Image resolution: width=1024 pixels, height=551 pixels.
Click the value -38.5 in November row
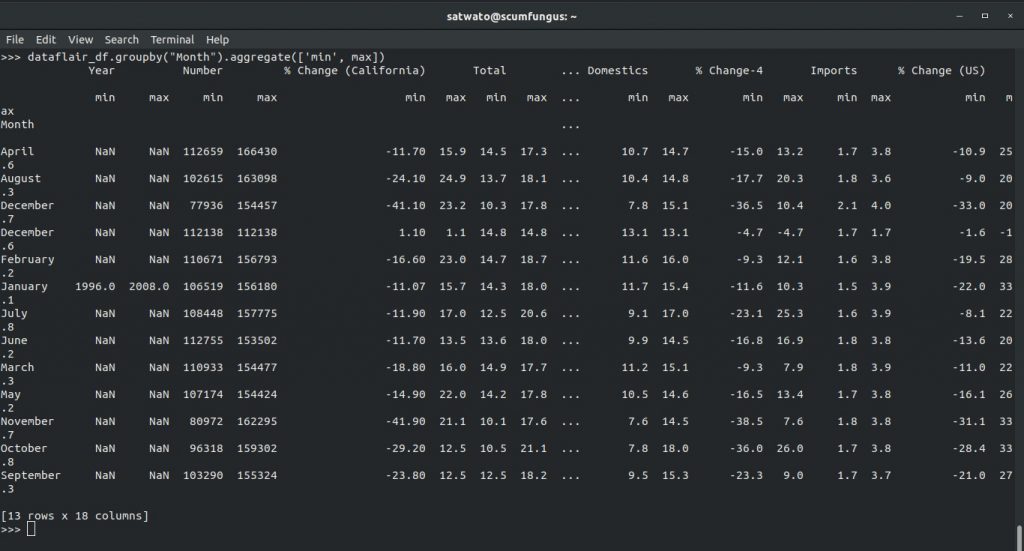coord(746,421)
